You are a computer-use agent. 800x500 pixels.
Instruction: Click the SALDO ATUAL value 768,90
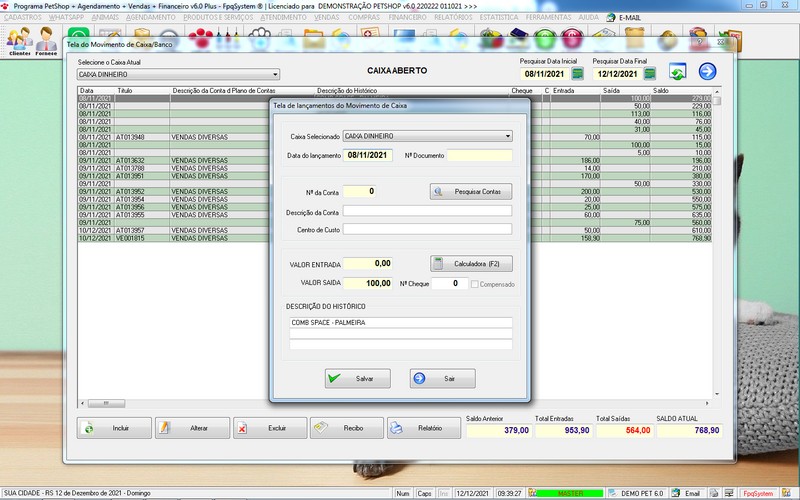[x=689, y=431]
